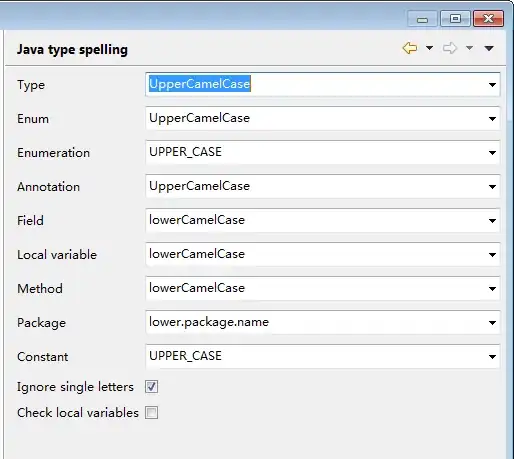Open the Enumeration UPPER_CASE dropdown
The width and height of the screenshot is (514, 459).
[492, 153]
